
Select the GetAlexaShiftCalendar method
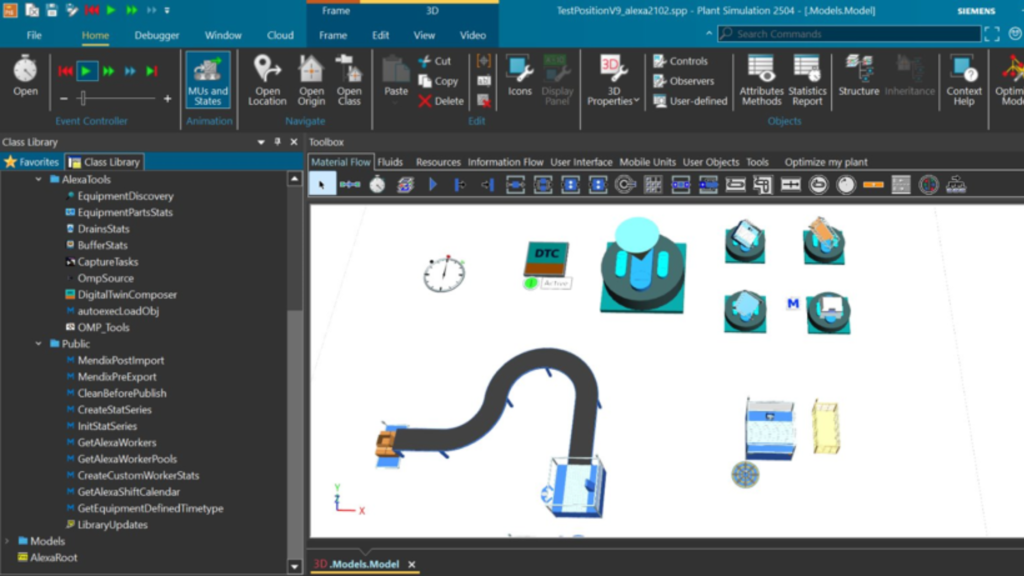click(x=129, y=492)
